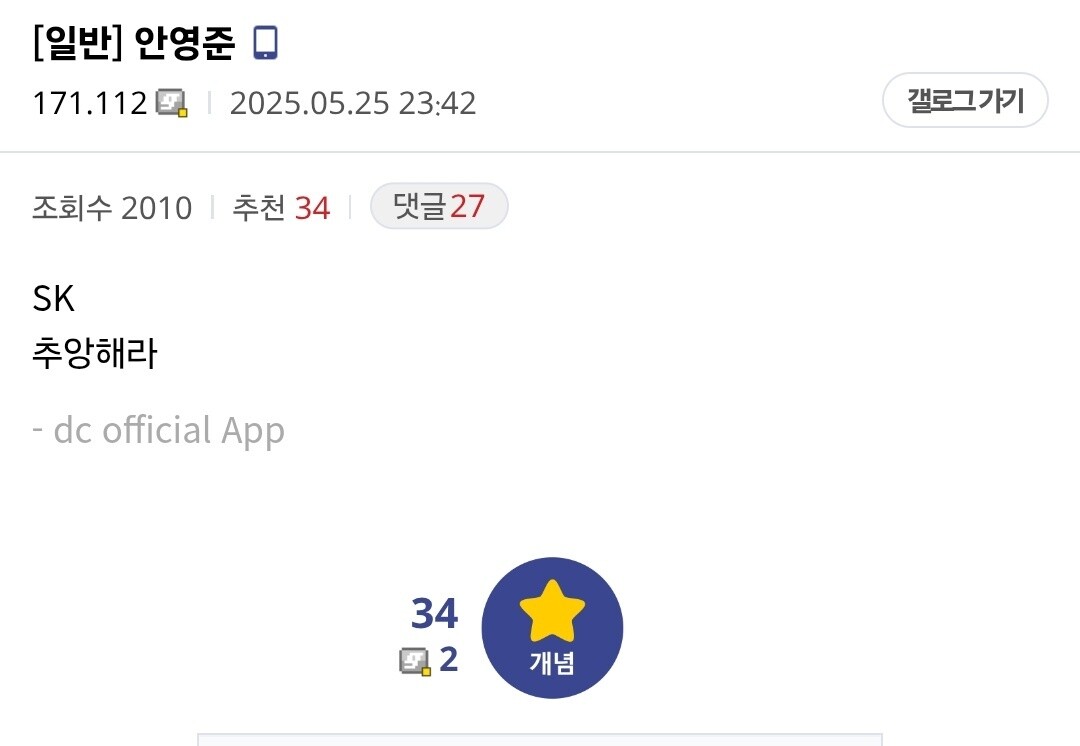
Task: Click the blue 개념 recommend circle
Action: point(552,628)
